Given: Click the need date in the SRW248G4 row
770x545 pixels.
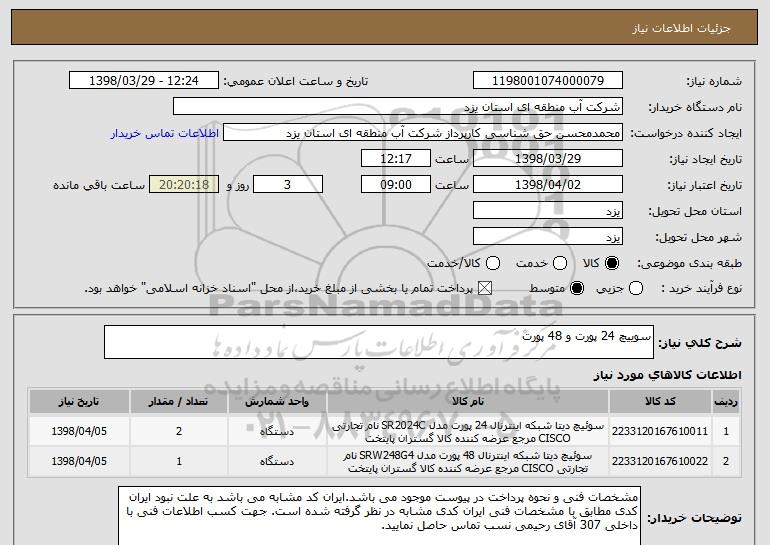Looking at the screenshot, I should (79, 461).
